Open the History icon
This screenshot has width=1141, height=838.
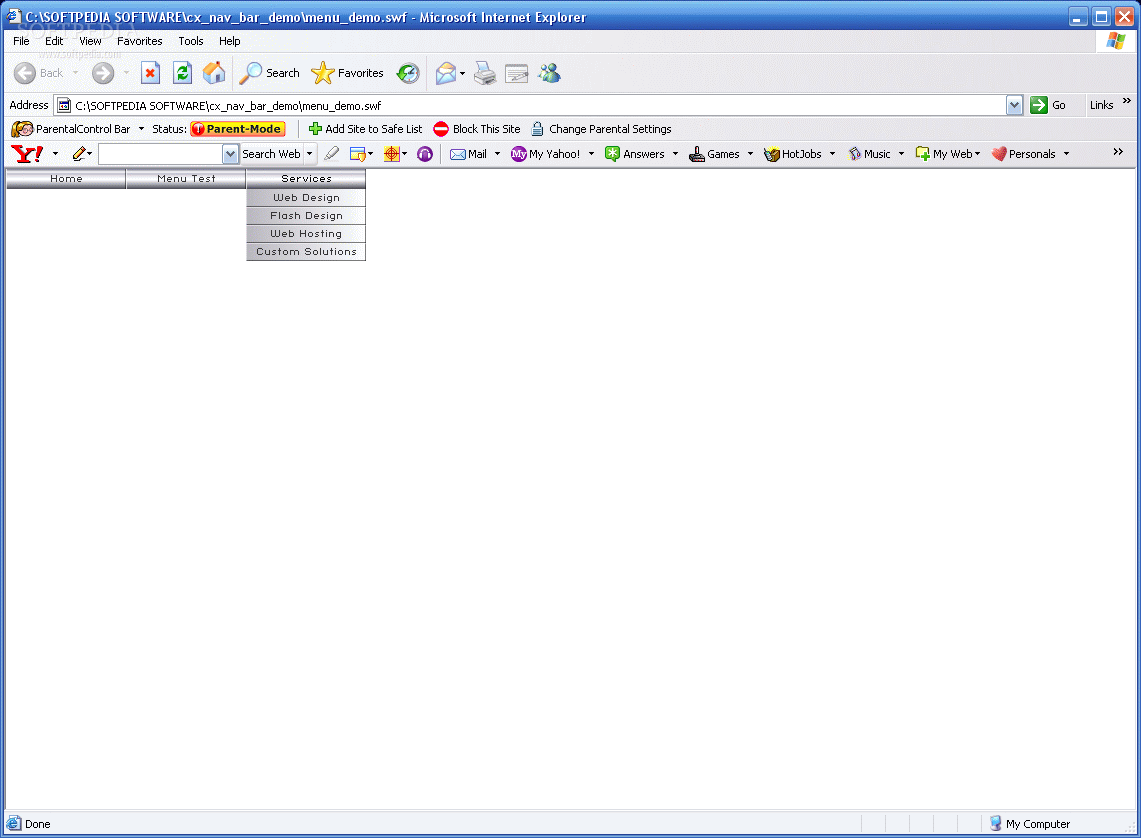[408, 73]
